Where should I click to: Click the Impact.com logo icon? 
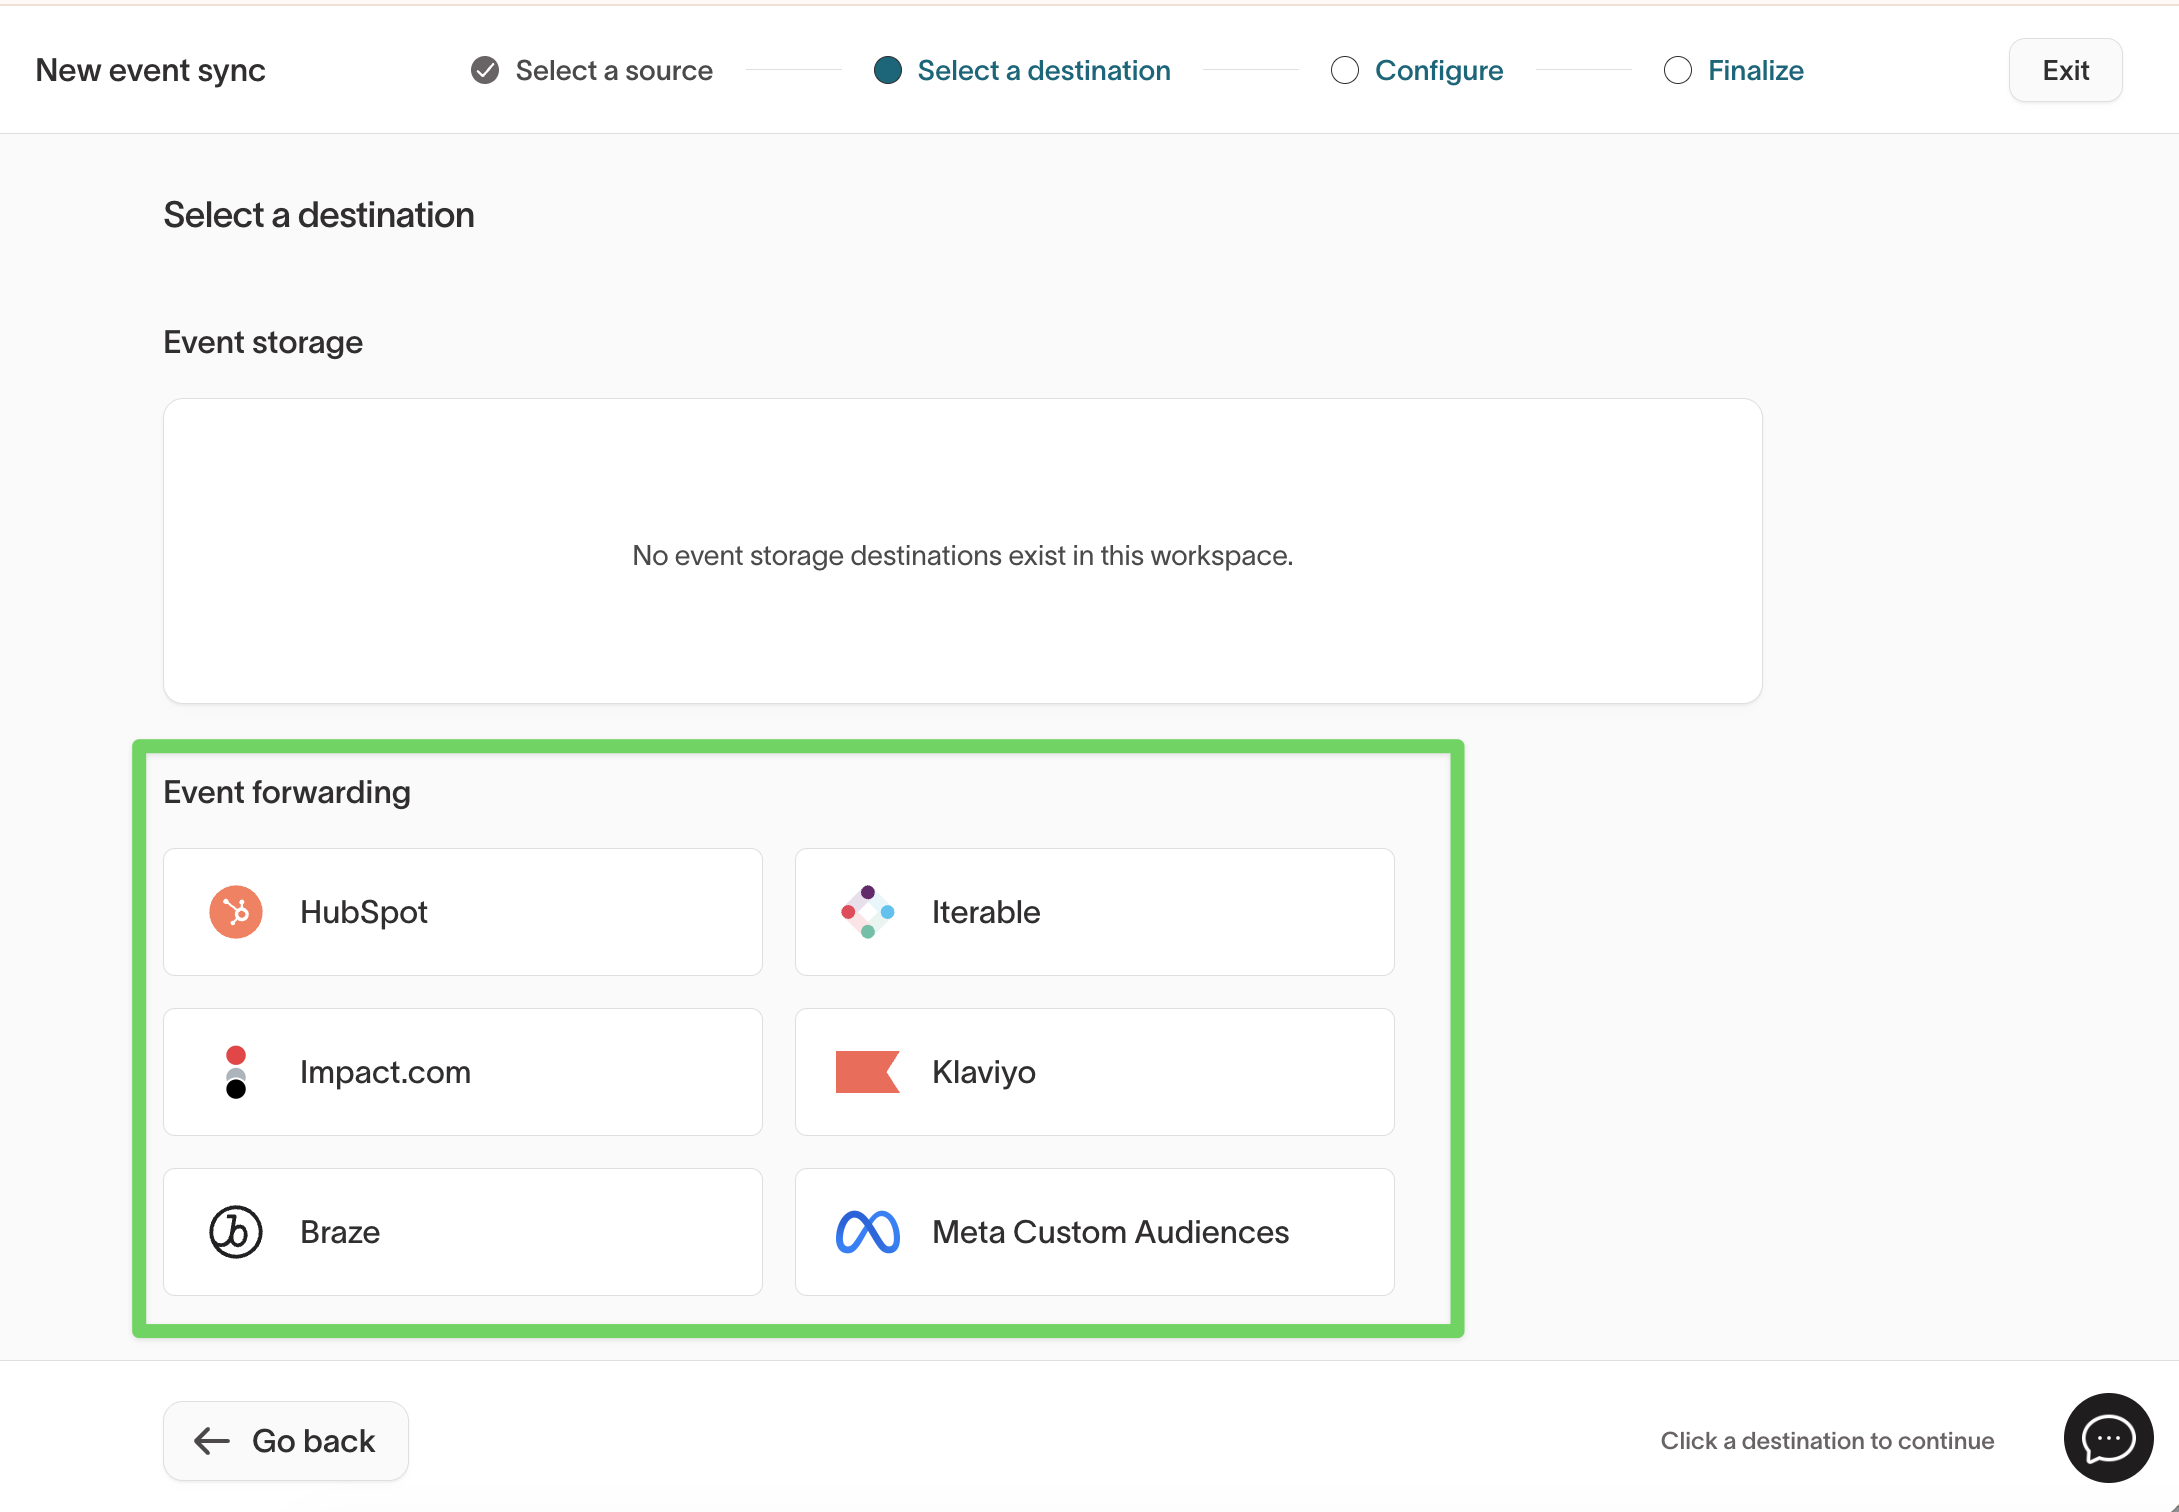point(236,1072)
